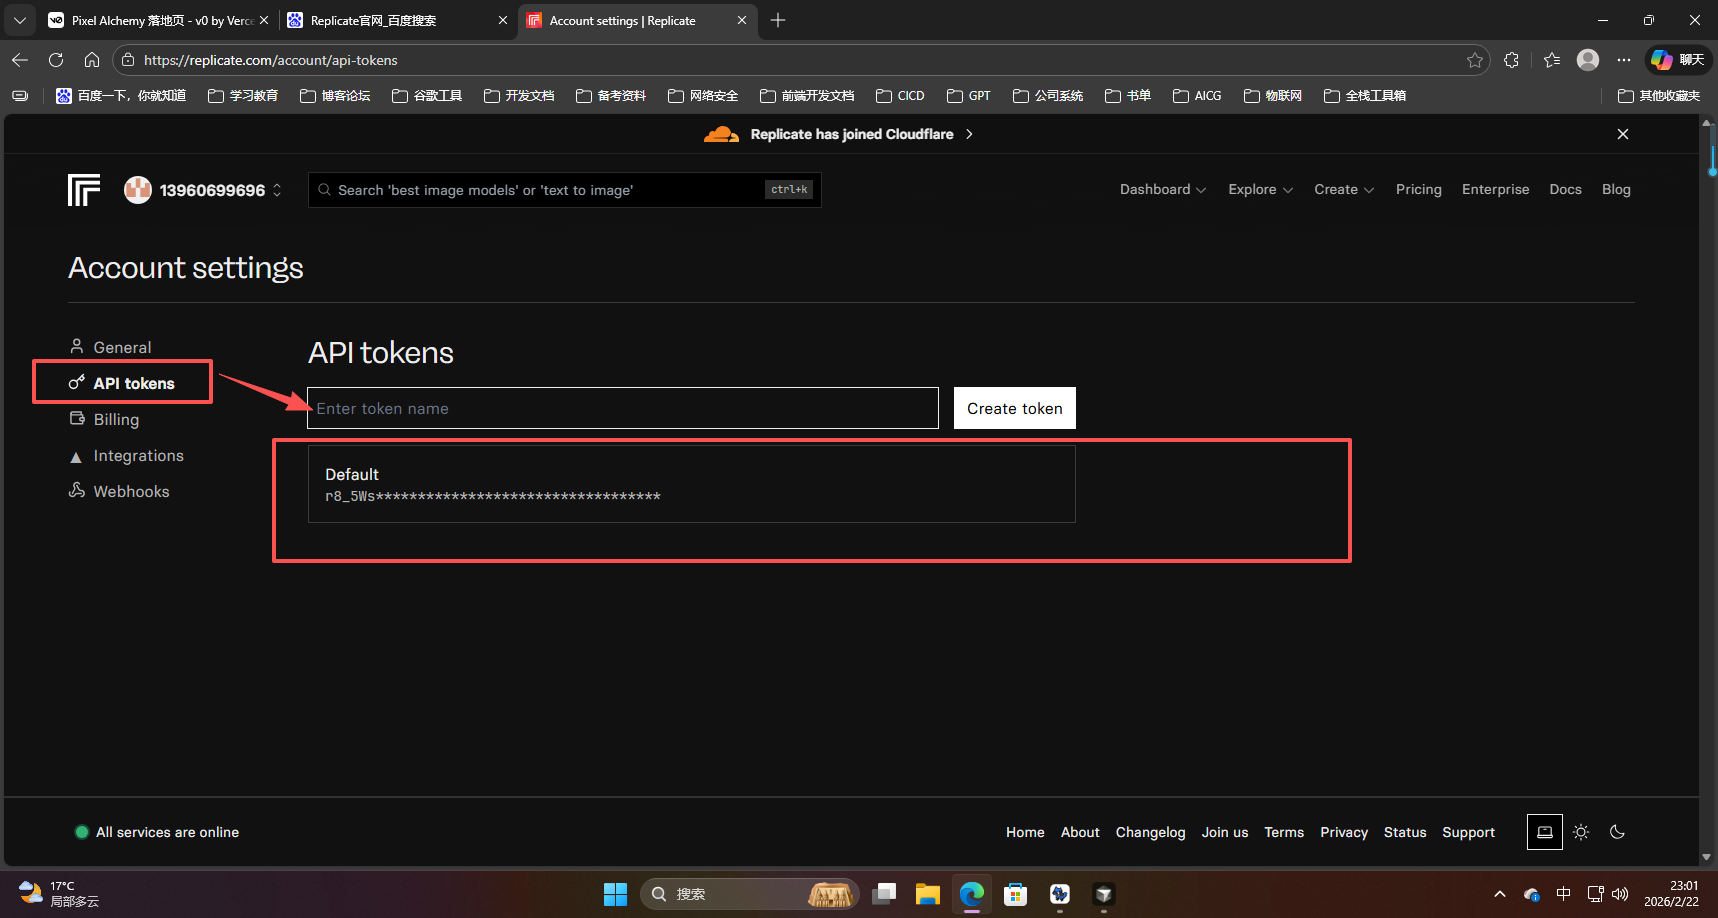Click All services are online status
Image resolution: width=1718 pixels, height=918 pixels.
(x=157, y=832)
